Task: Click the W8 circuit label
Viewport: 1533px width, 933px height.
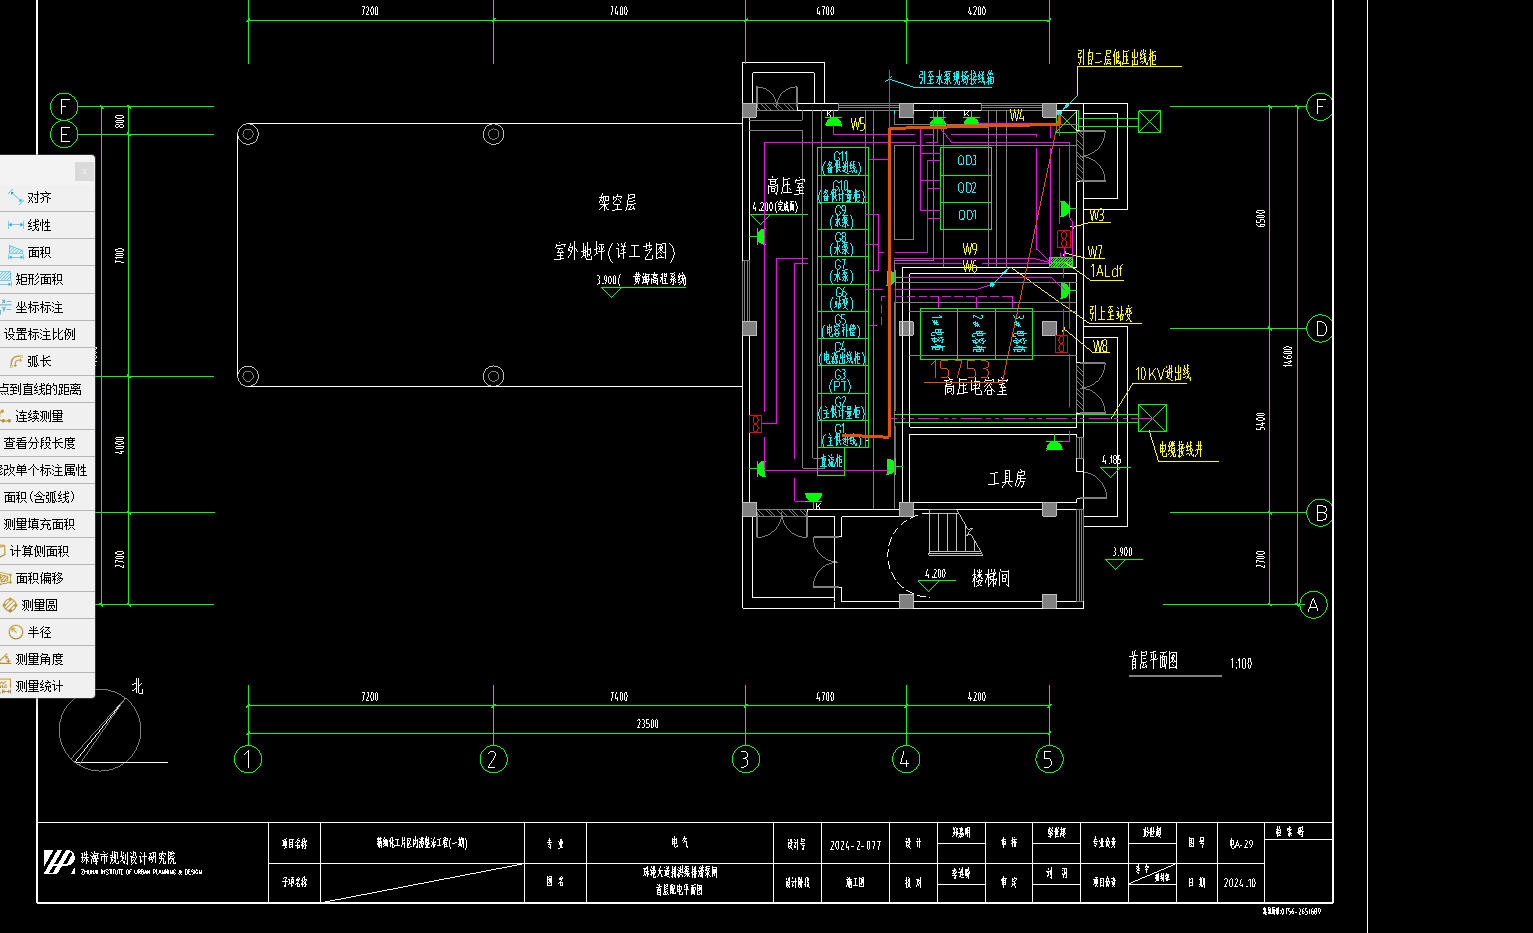Action: point(1100,346)
